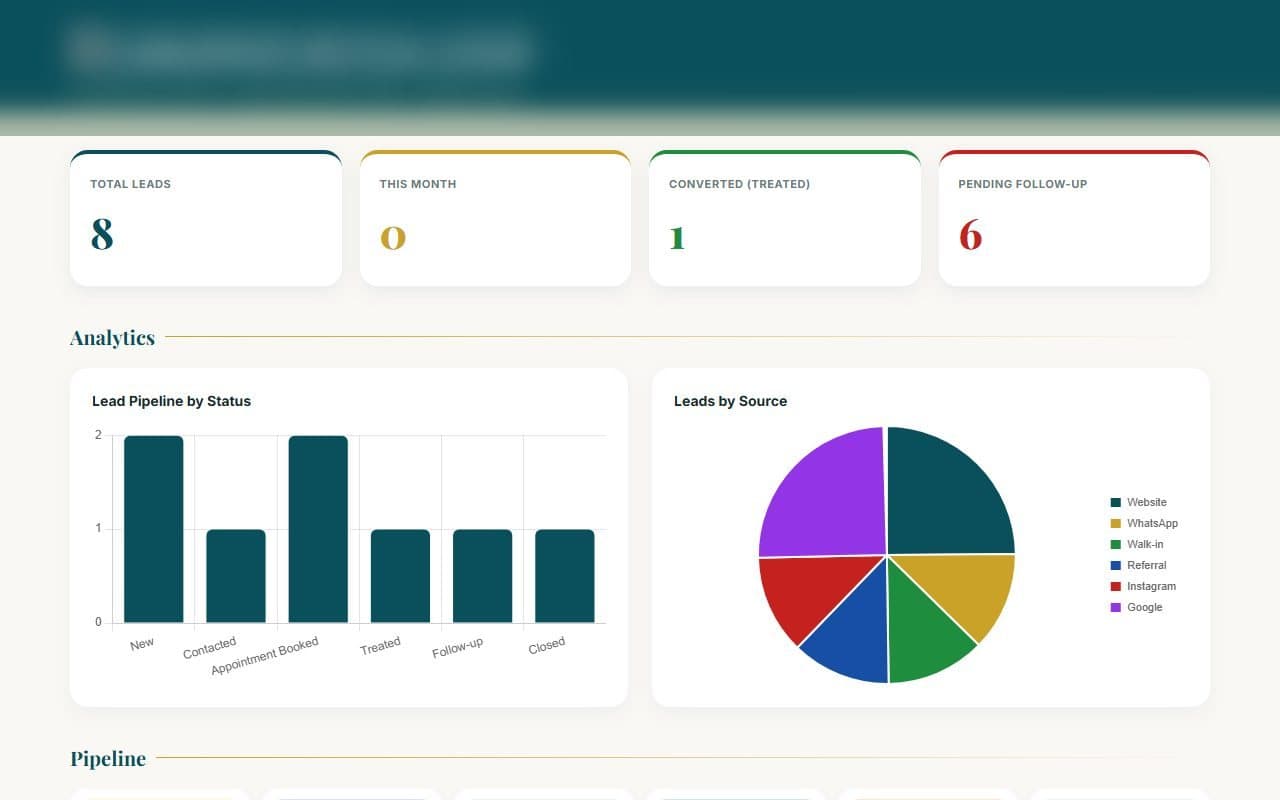Select the Converted (Treated) stat card
The height and width of the screenshot is (800, 1280).
coord(785,218)
